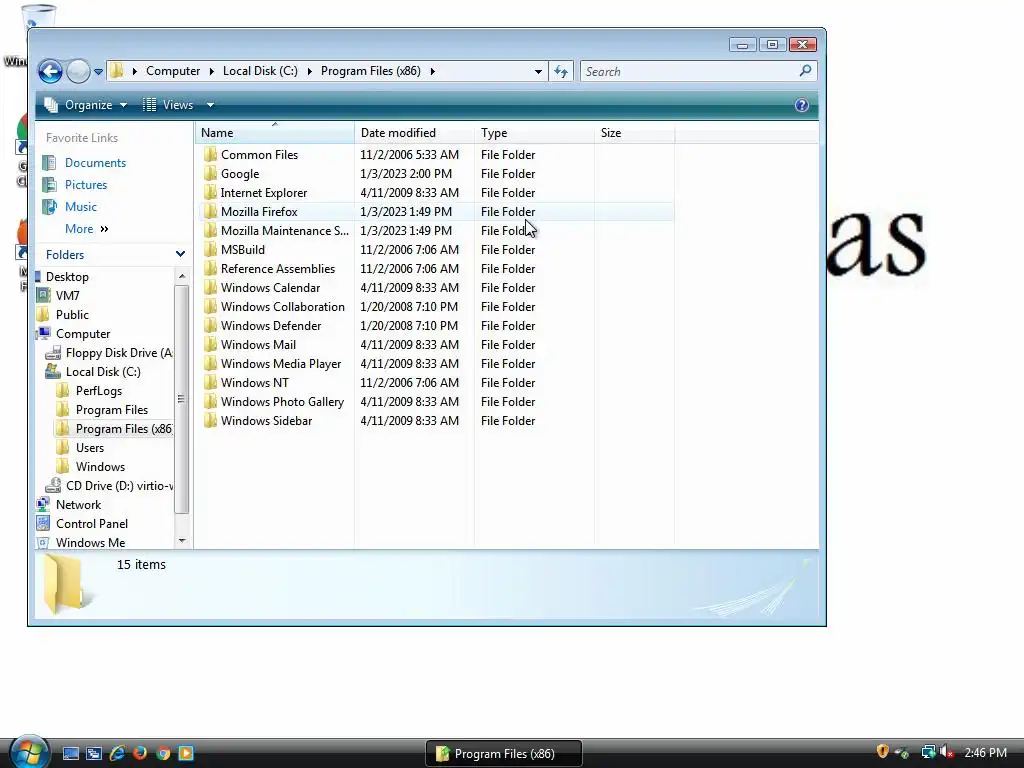Open Documents in Favorite Links

tap(95, 163)
